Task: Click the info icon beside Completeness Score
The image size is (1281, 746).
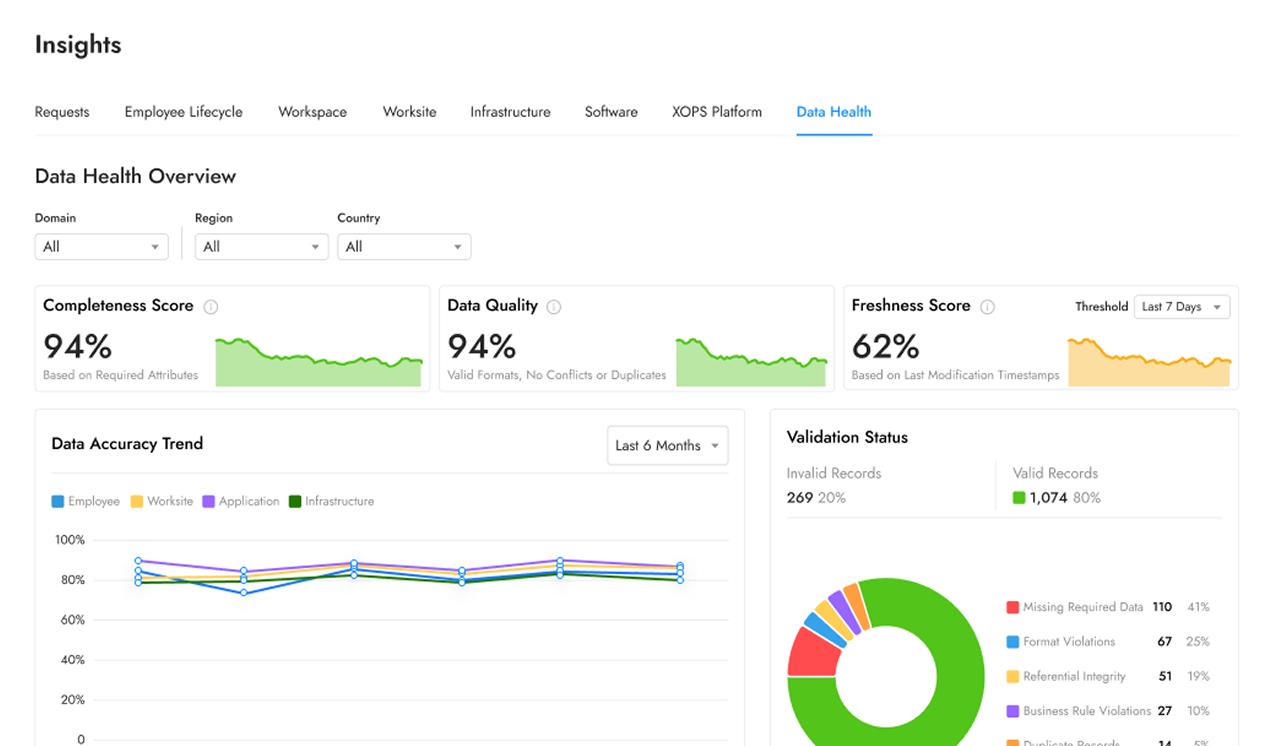Action: tap(211, 307)
